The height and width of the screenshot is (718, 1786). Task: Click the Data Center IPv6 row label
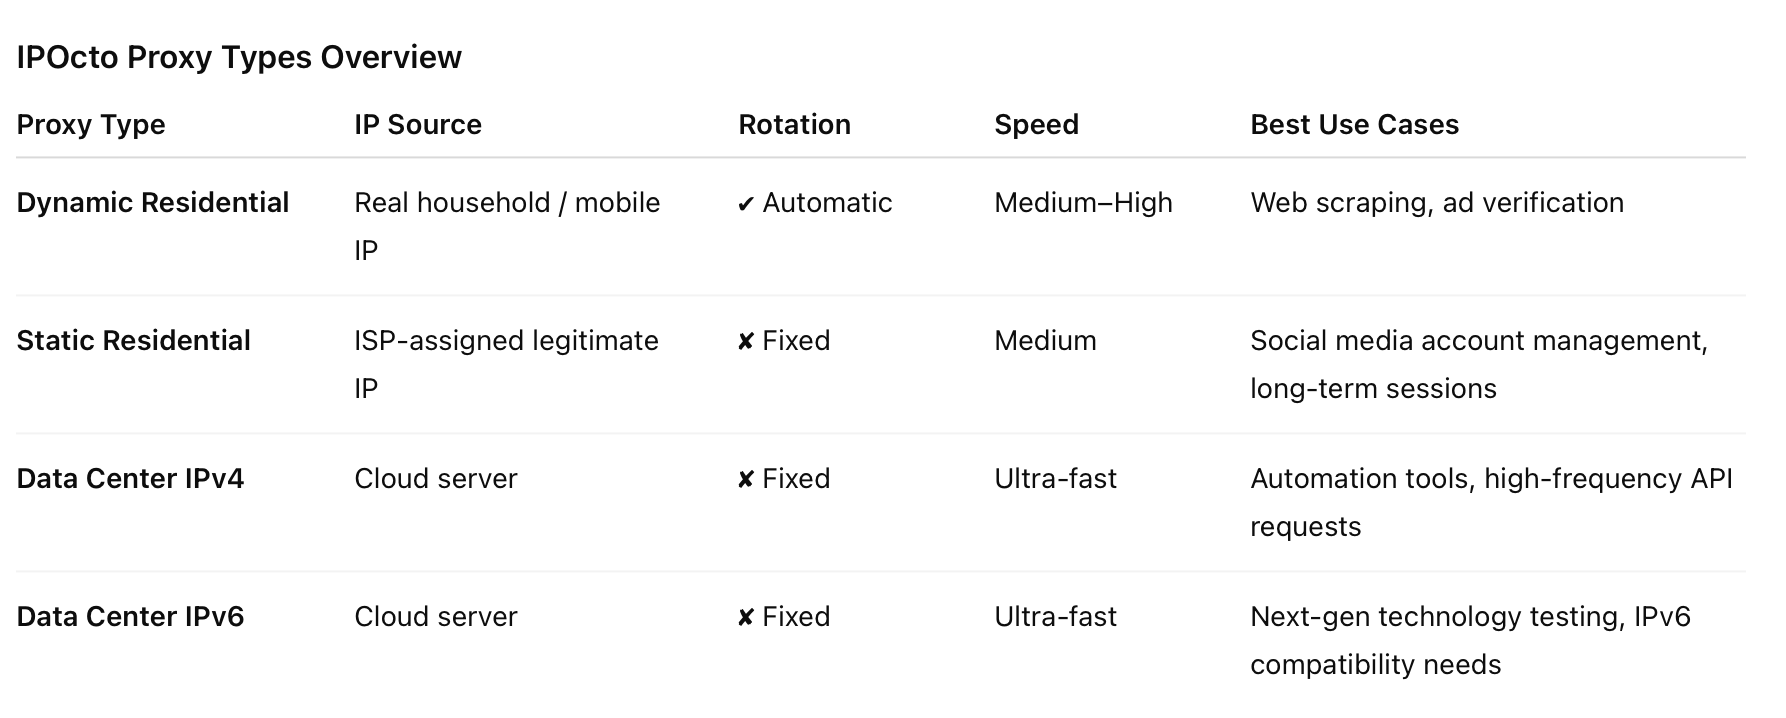point(130,617)
